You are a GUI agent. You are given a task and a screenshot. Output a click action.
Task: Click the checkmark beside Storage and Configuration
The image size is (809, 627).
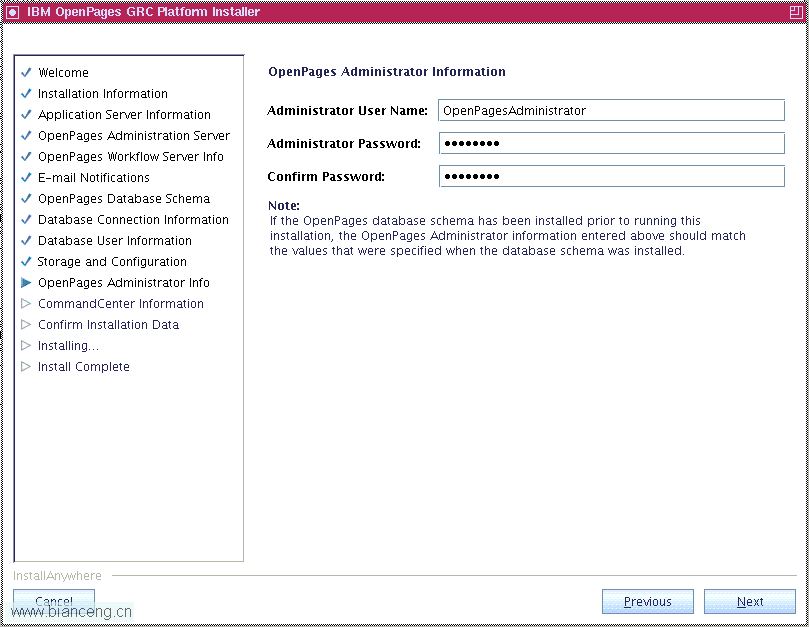[x=26, y=261]
